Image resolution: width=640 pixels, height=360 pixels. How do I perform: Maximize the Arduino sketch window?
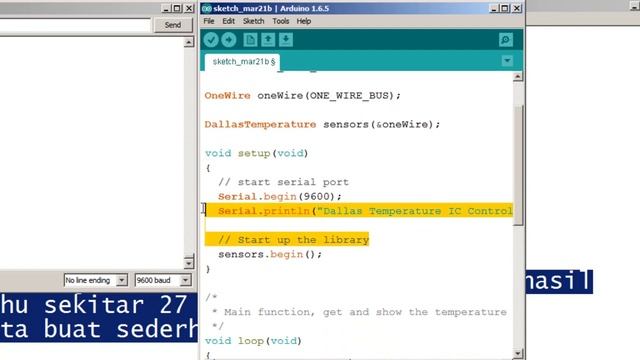tap(504, 8)
